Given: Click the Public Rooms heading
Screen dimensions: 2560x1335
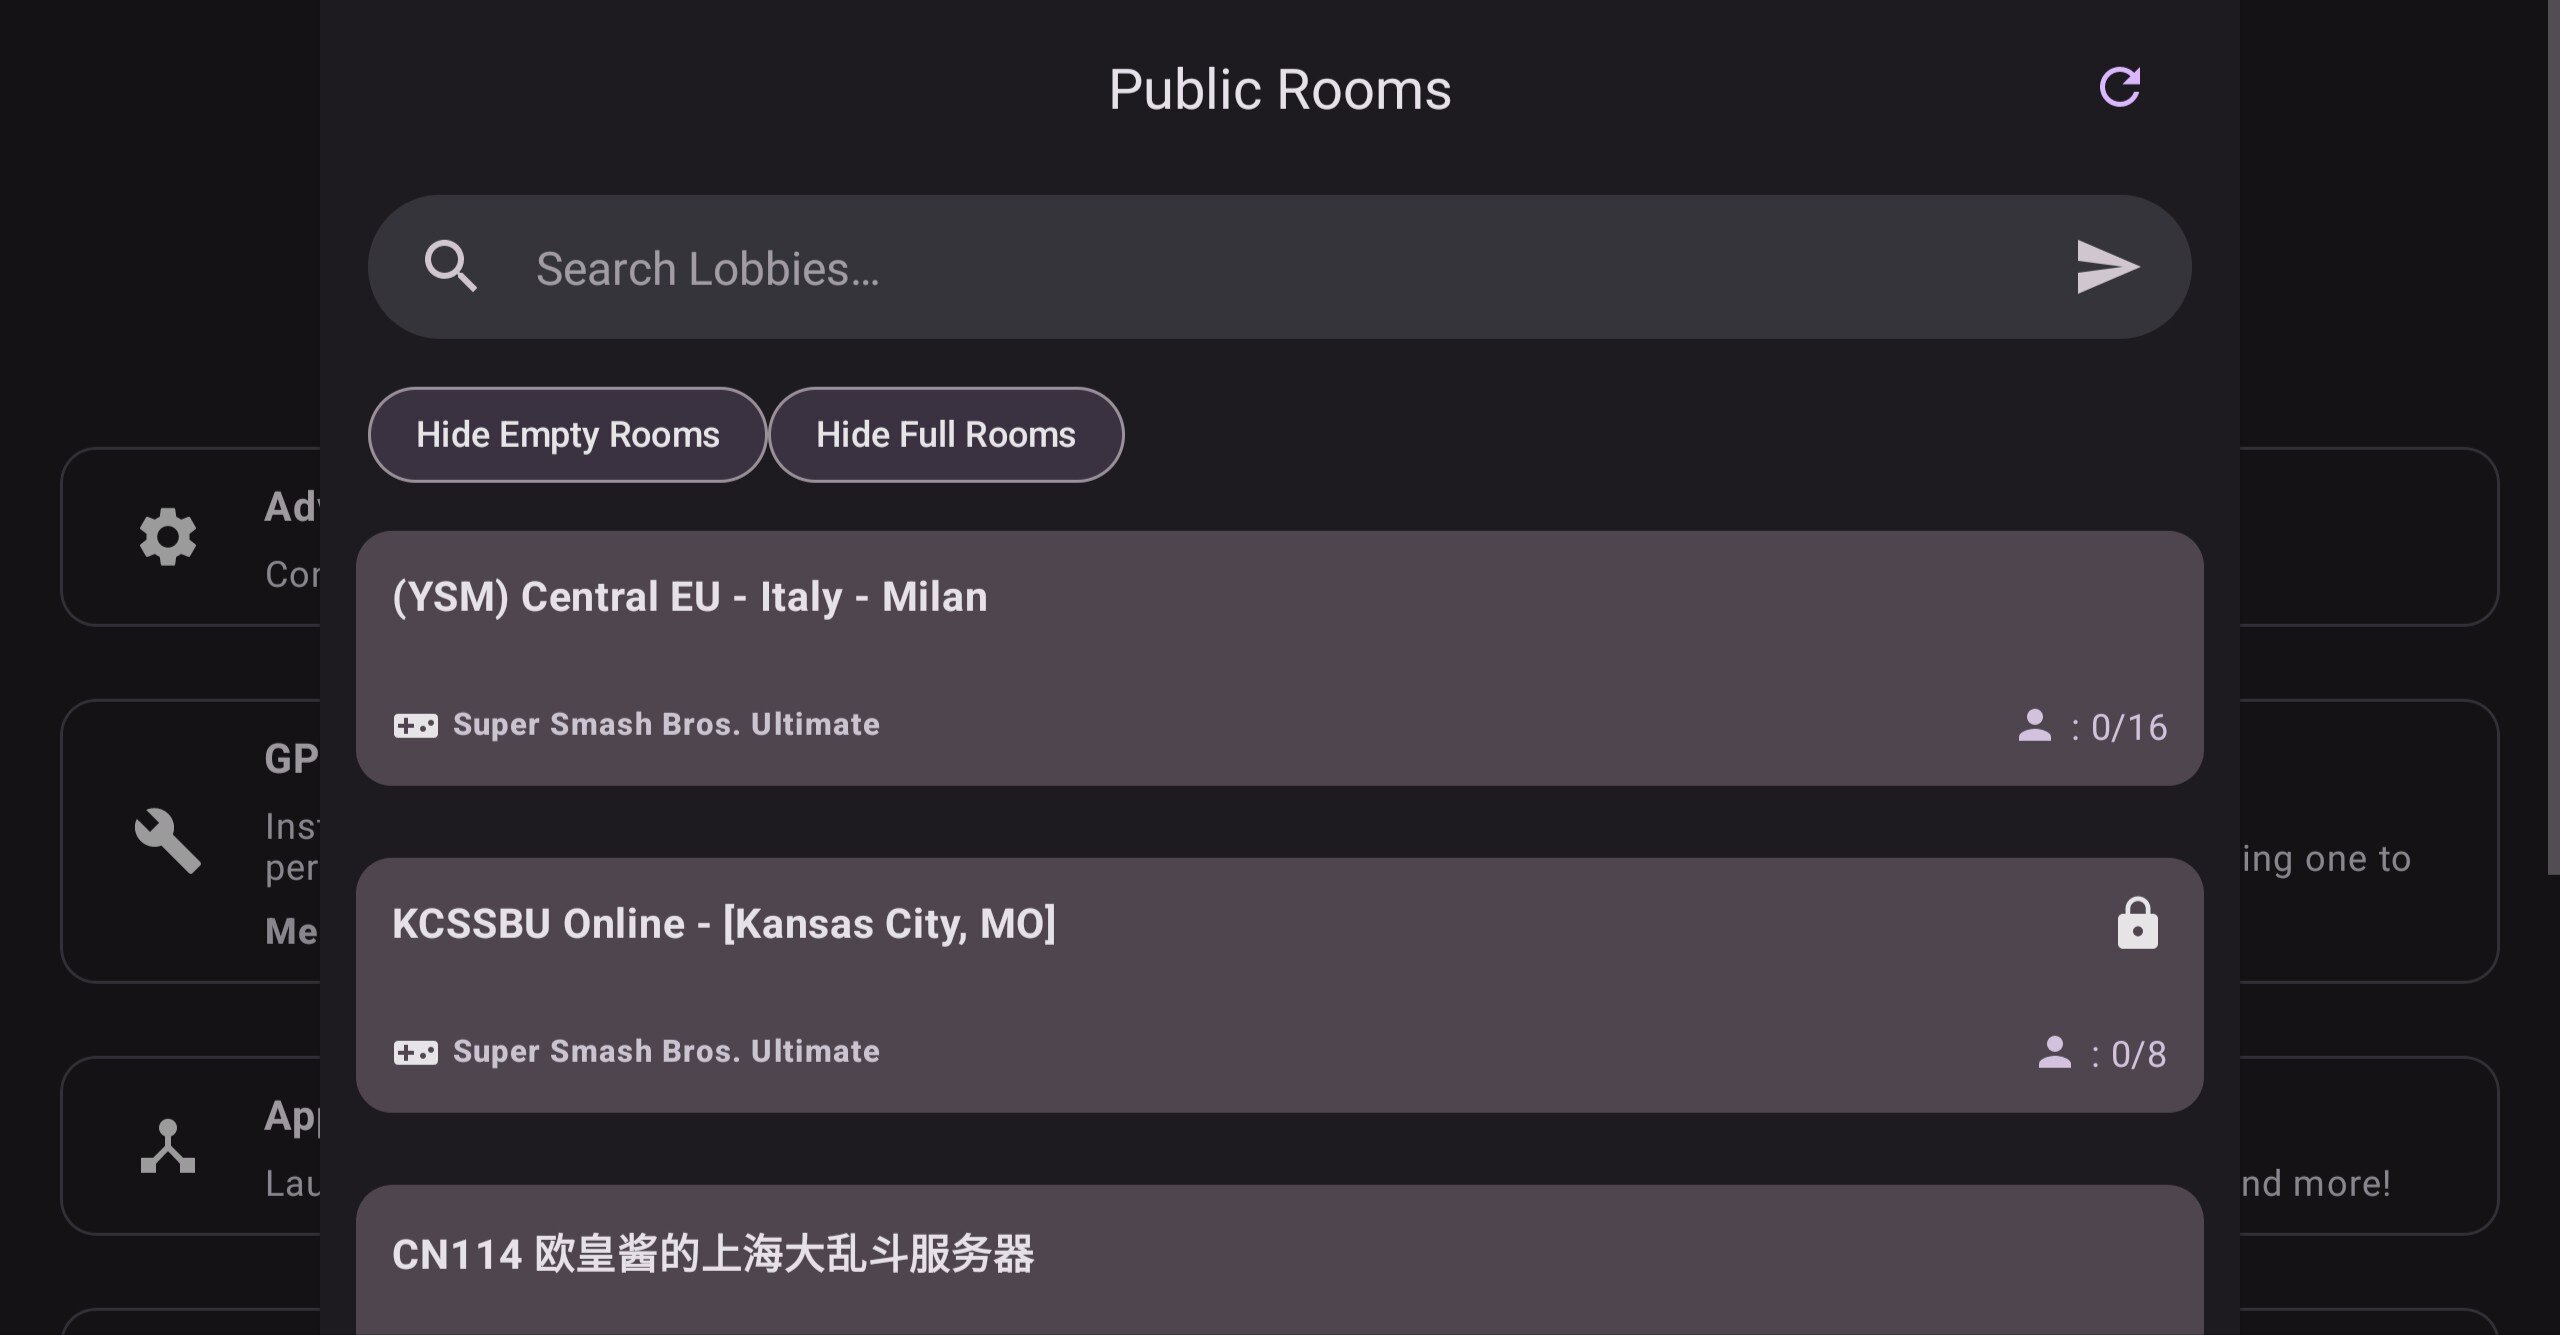Looking at the screenshot, I should click(x=1279, y=90).
